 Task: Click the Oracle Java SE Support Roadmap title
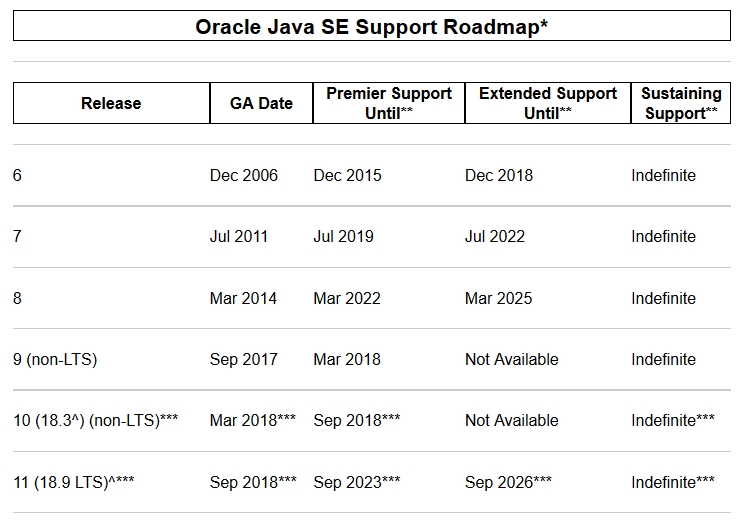[x=371, y=27]
